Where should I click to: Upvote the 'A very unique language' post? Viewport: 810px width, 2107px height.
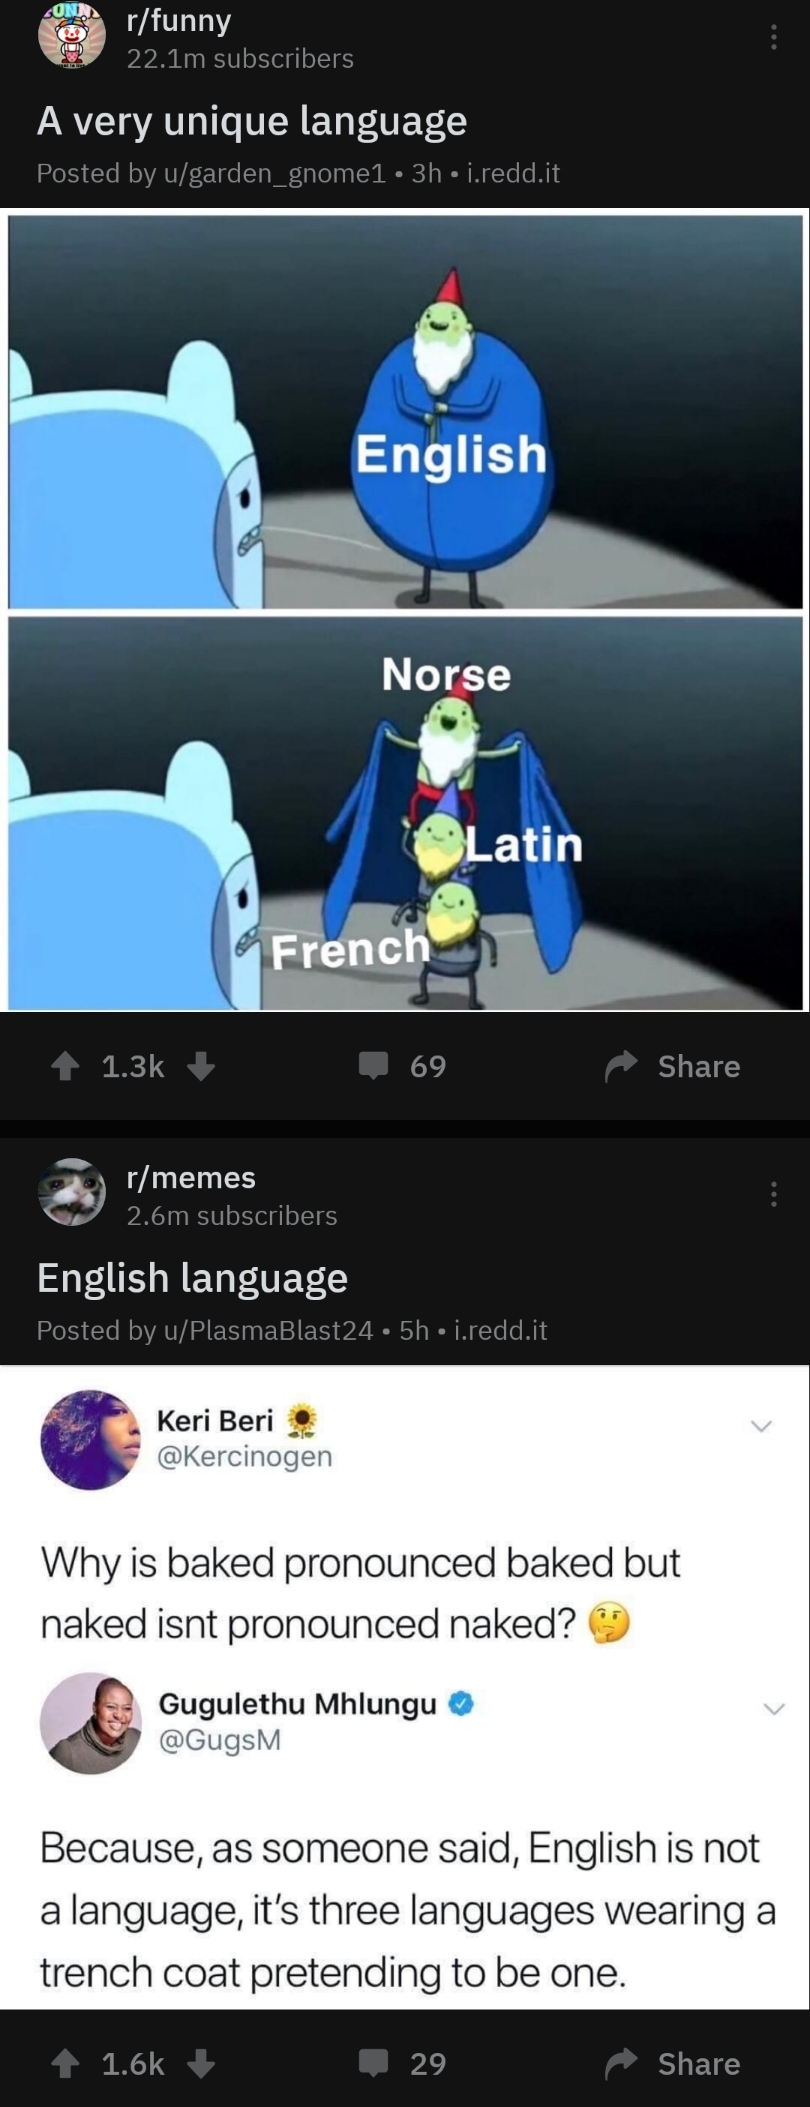point(65,1067)
